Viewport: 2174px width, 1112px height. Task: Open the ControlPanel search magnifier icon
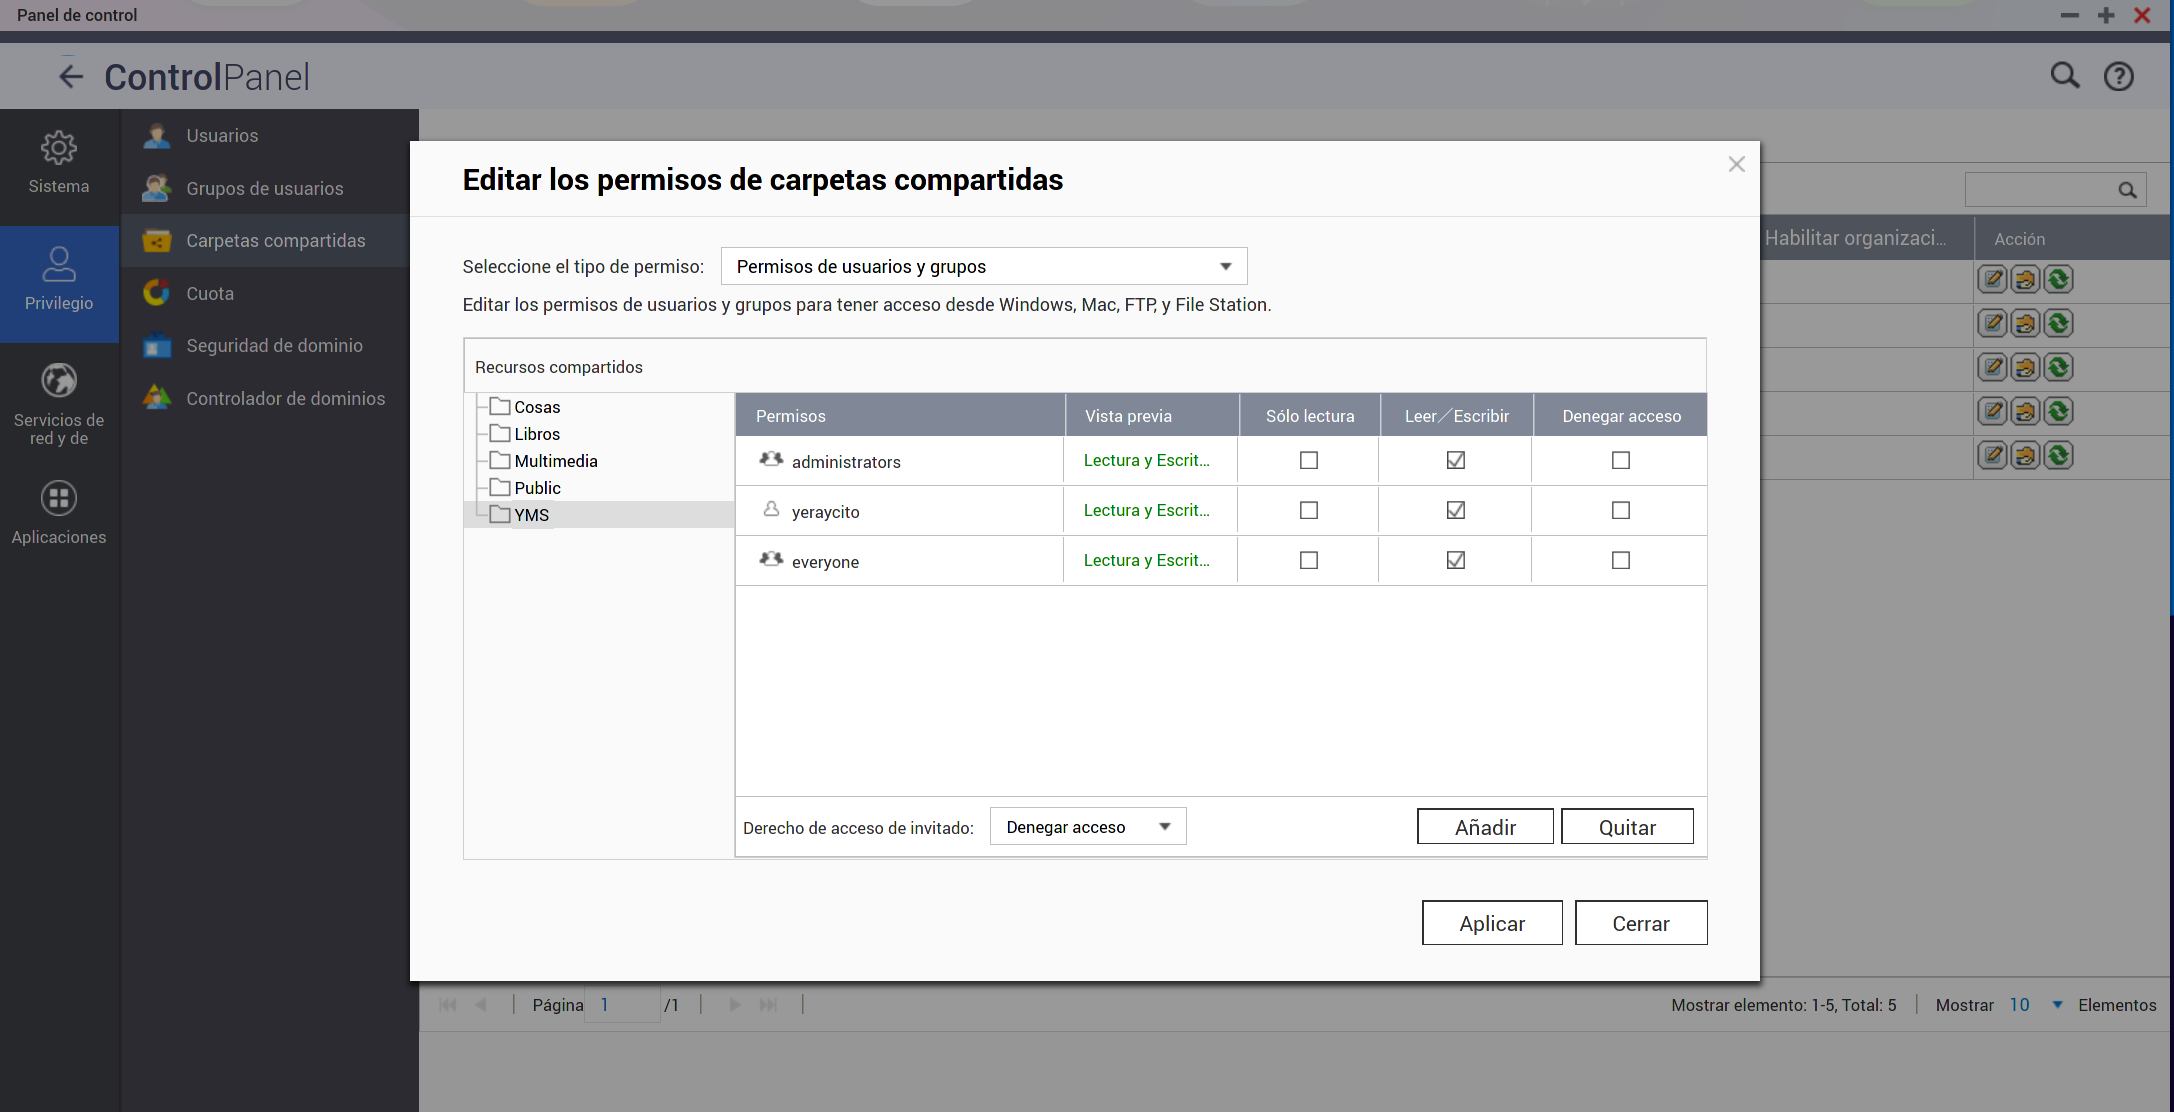[2064, 76]
